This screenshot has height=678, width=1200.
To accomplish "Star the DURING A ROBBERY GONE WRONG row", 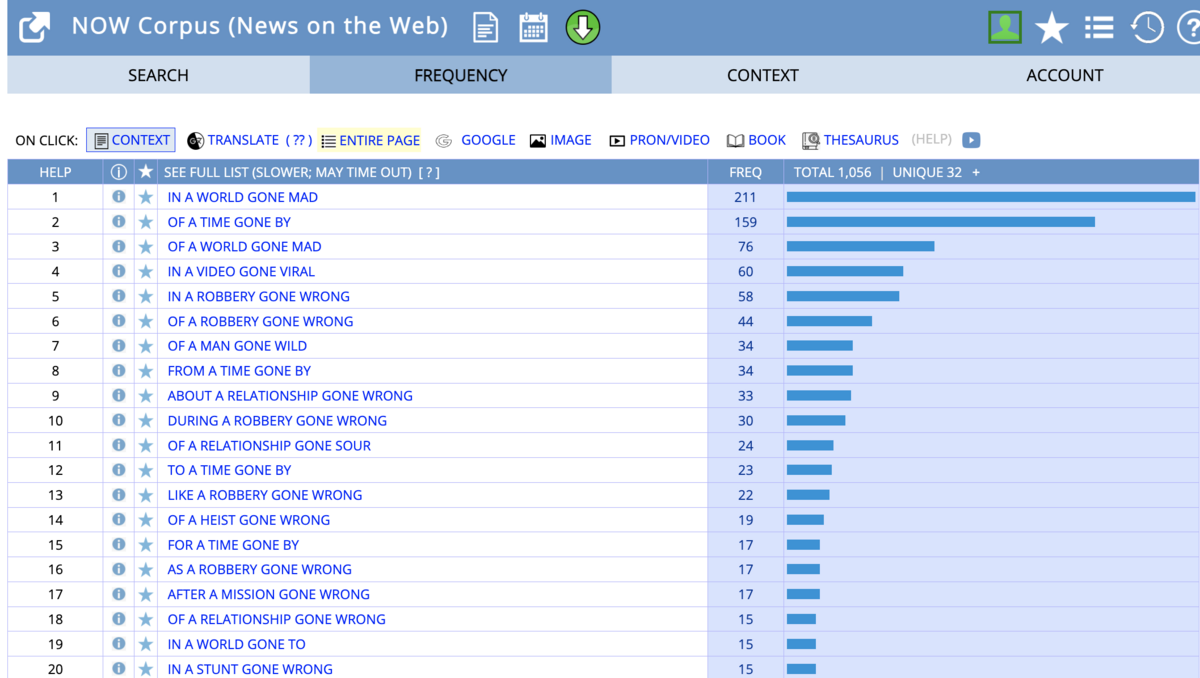I will point(146,420).
